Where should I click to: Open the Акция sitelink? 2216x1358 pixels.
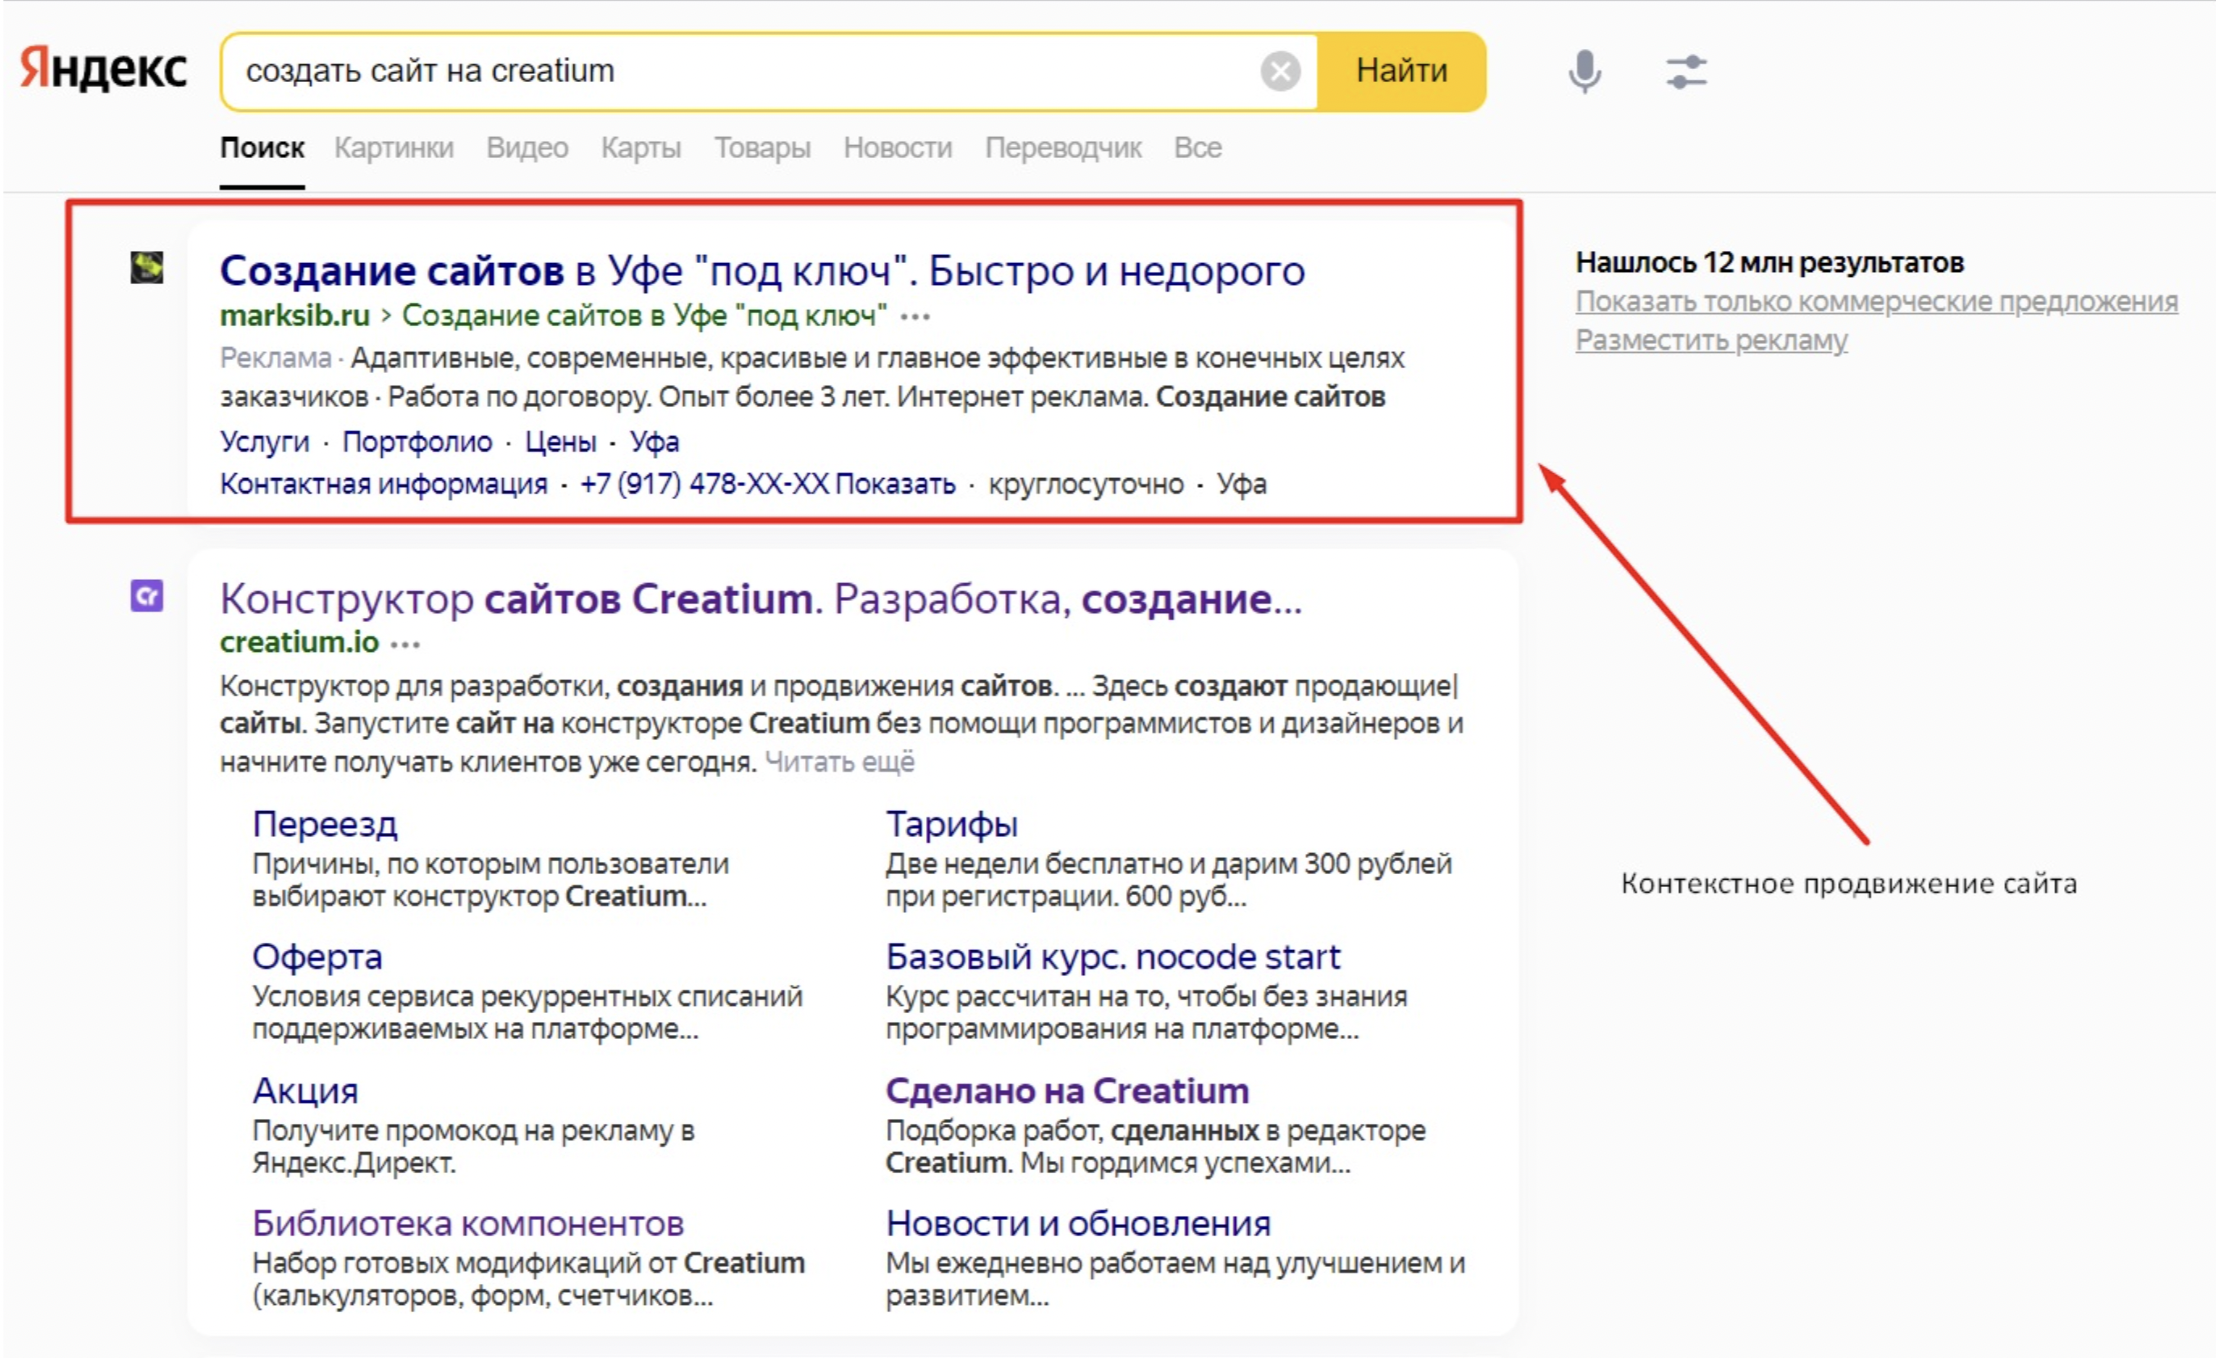pos(305,1090)
